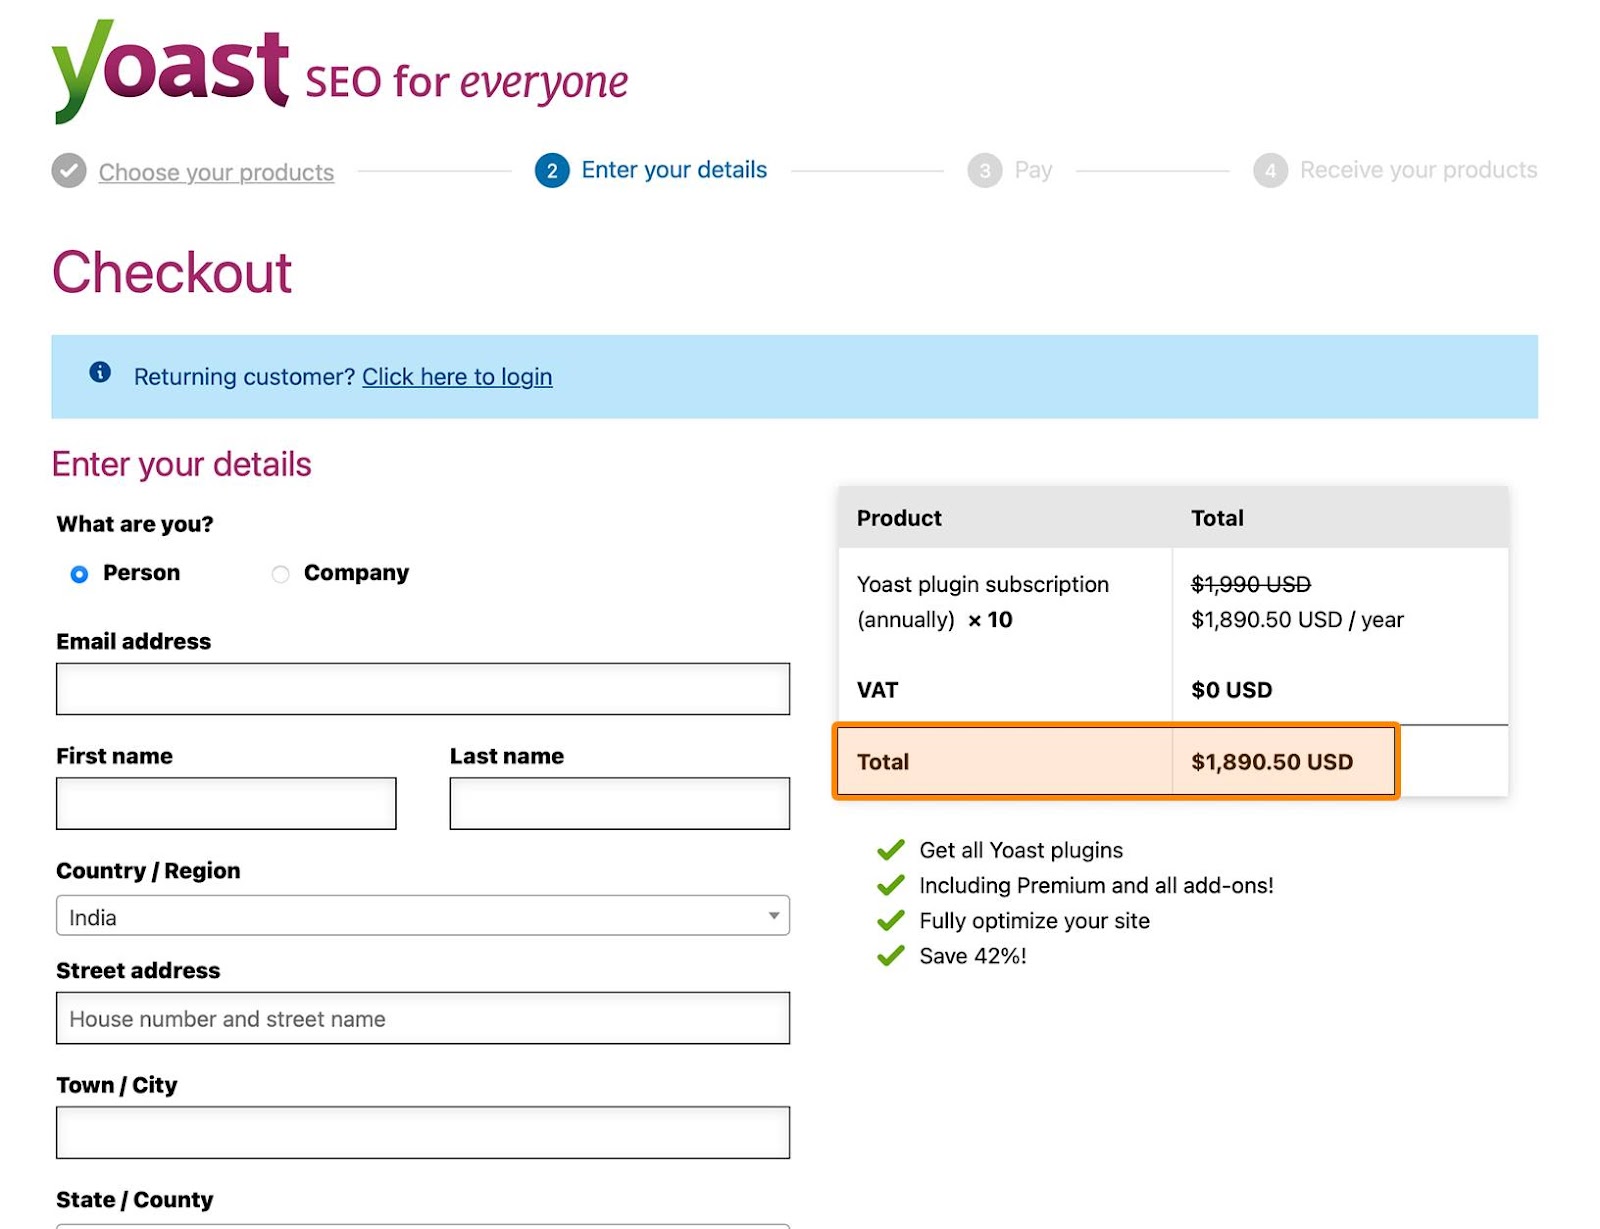Click the dropdown arrow beside India
The height and width of the screenshot is (1229, 1600).
[x=773, y=916]
